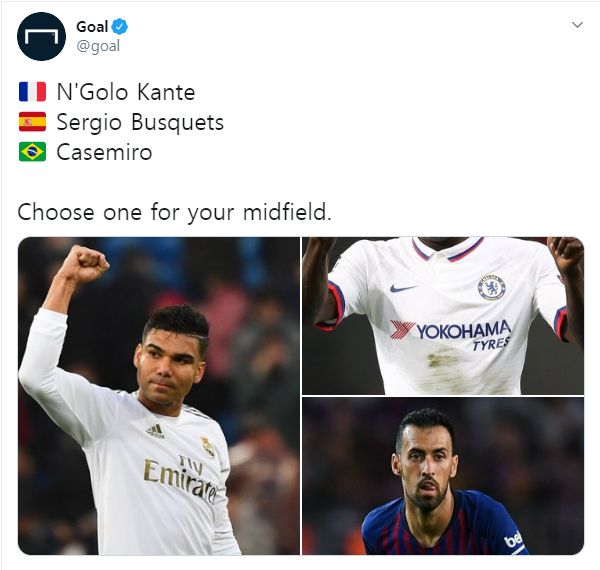Click the blue verified badge
Image resolution: width=600 pixels, height=570 pixels.
coord(120,27)
